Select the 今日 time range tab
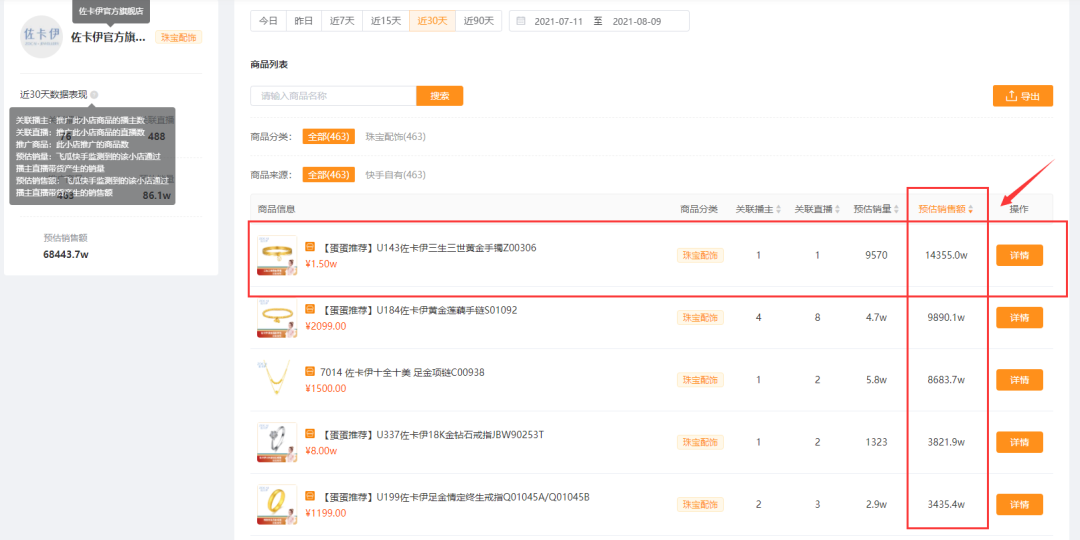Image resolution: width=1080 pixels, height=540 pixels. [268, 21]
